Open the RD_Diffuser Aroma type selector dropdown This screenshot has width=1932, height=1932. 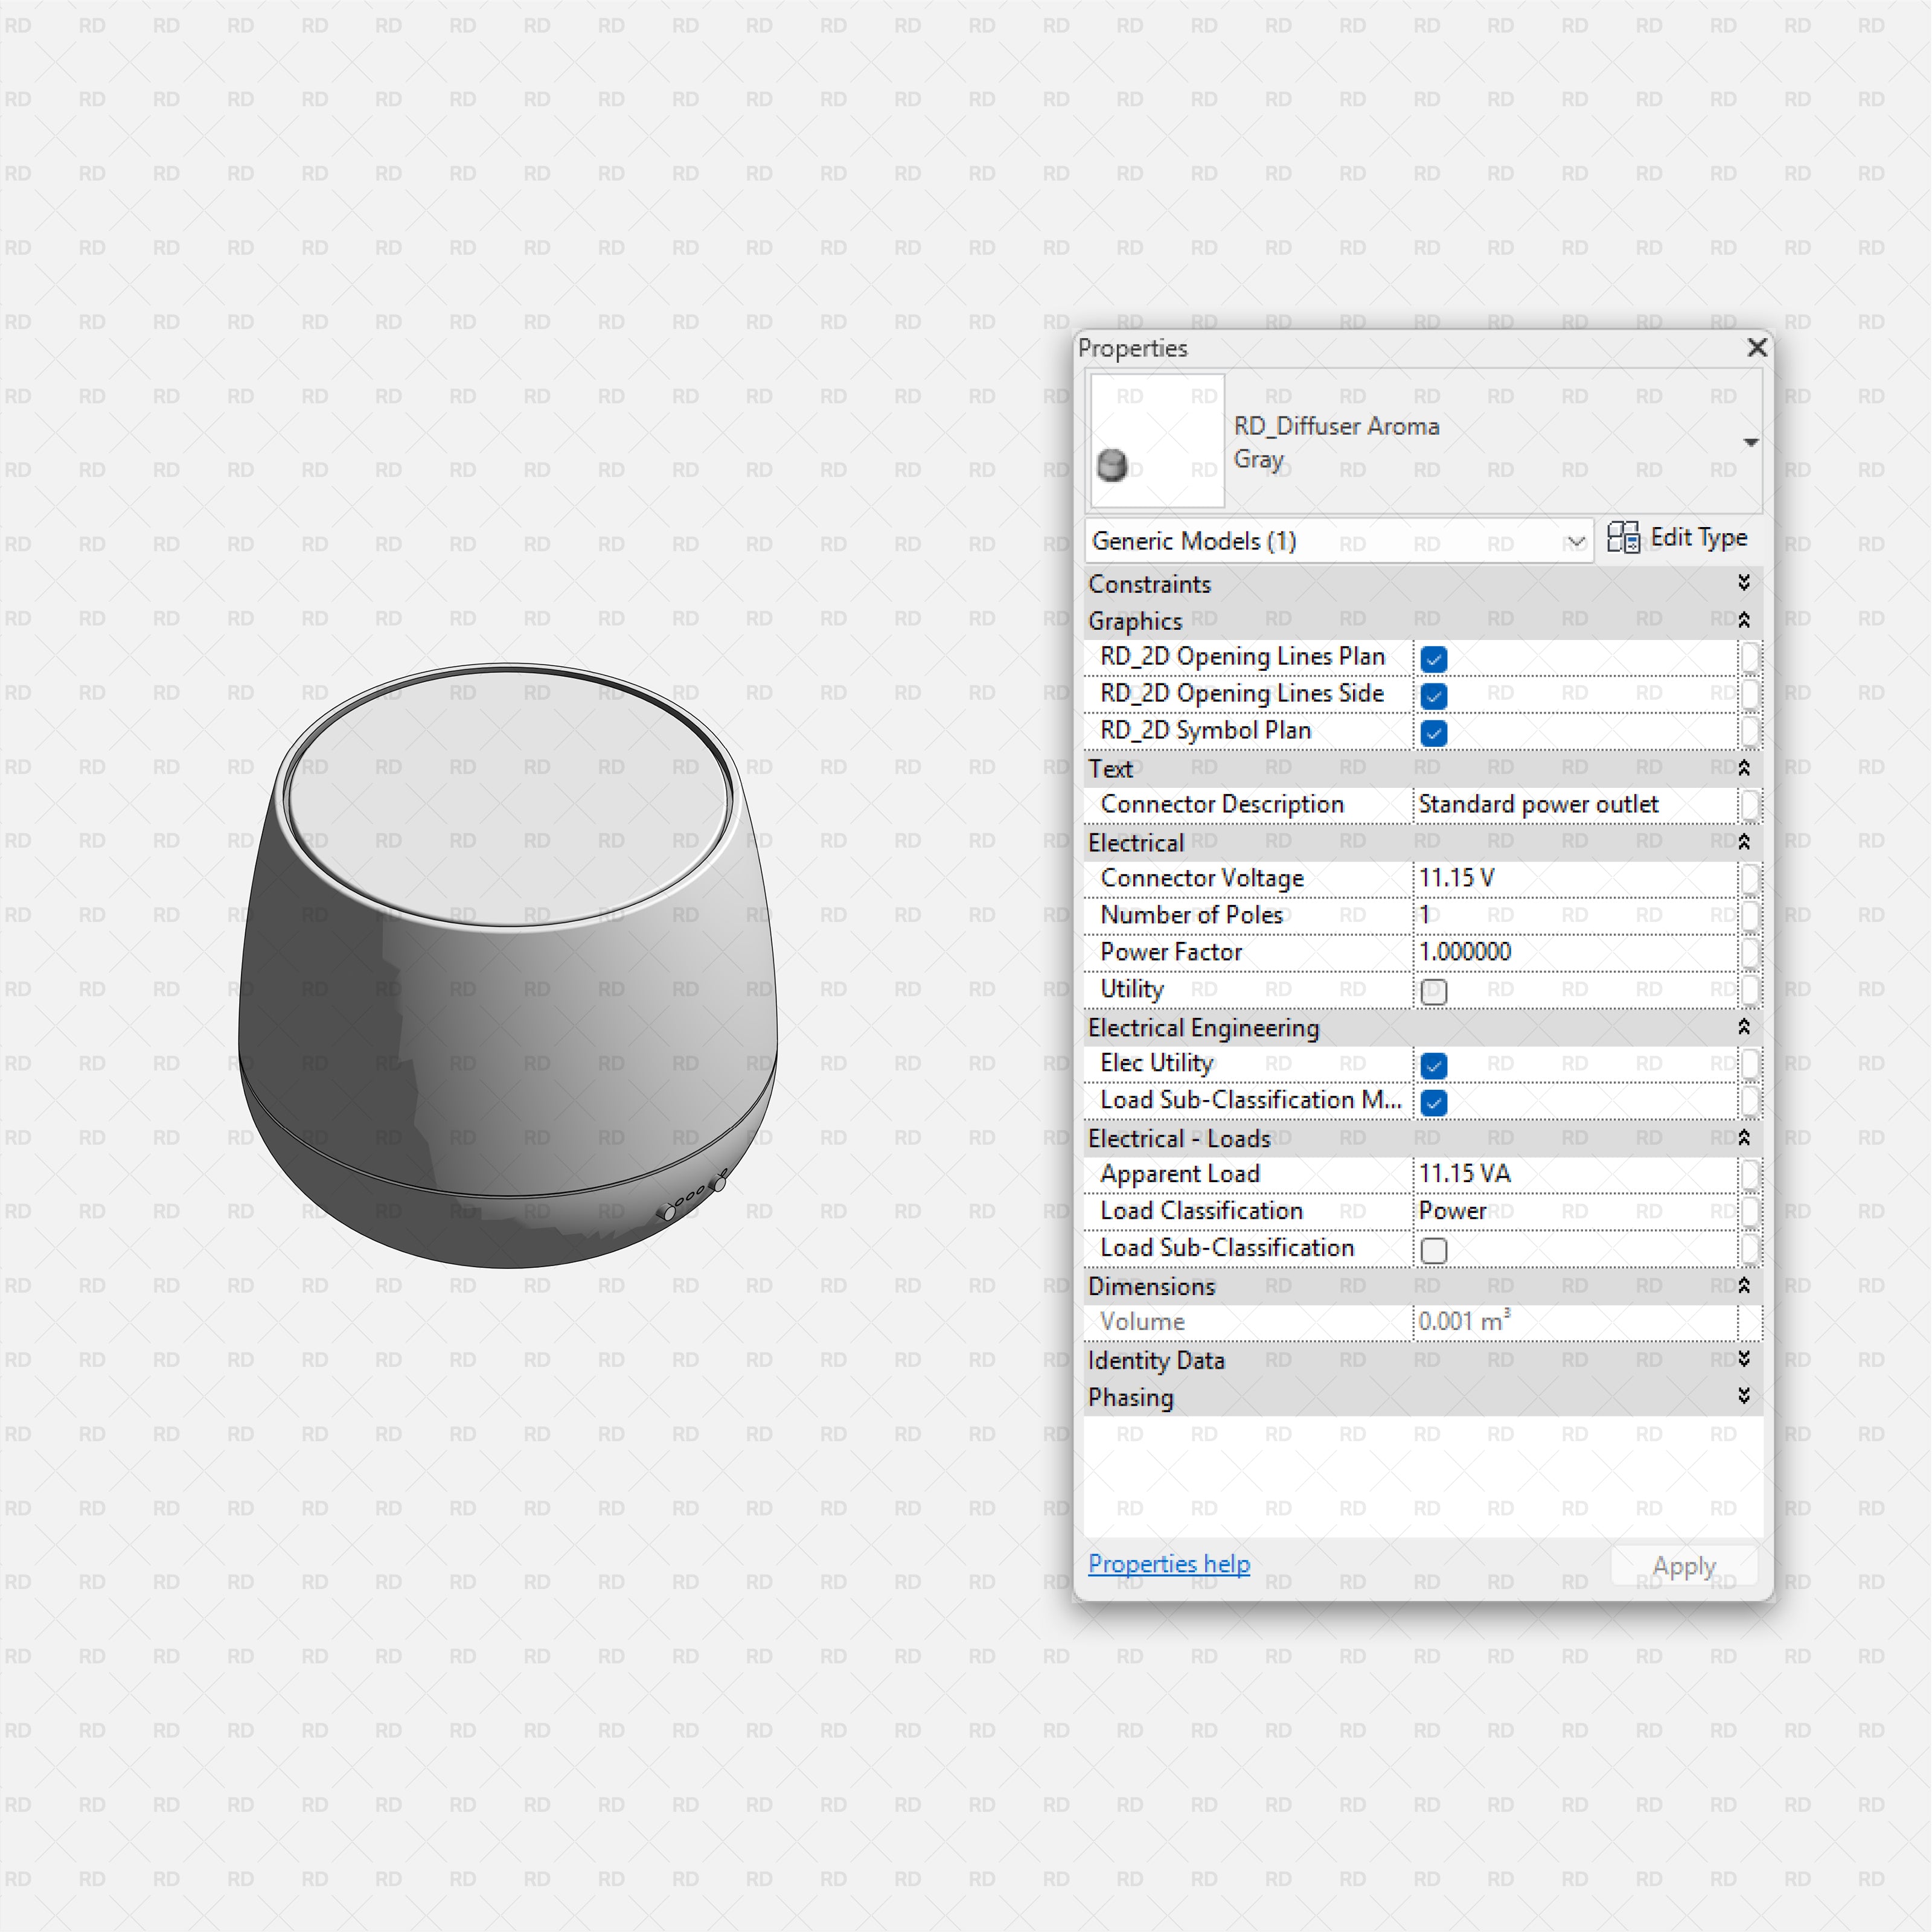[x=1750, y=441]
